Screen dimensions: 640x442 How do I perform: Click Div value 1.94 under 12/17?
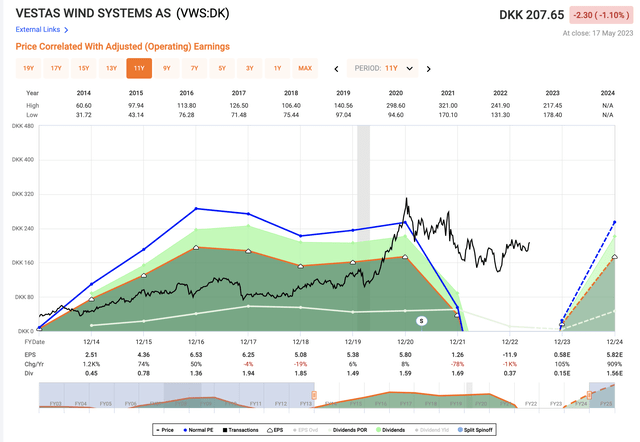248,373
